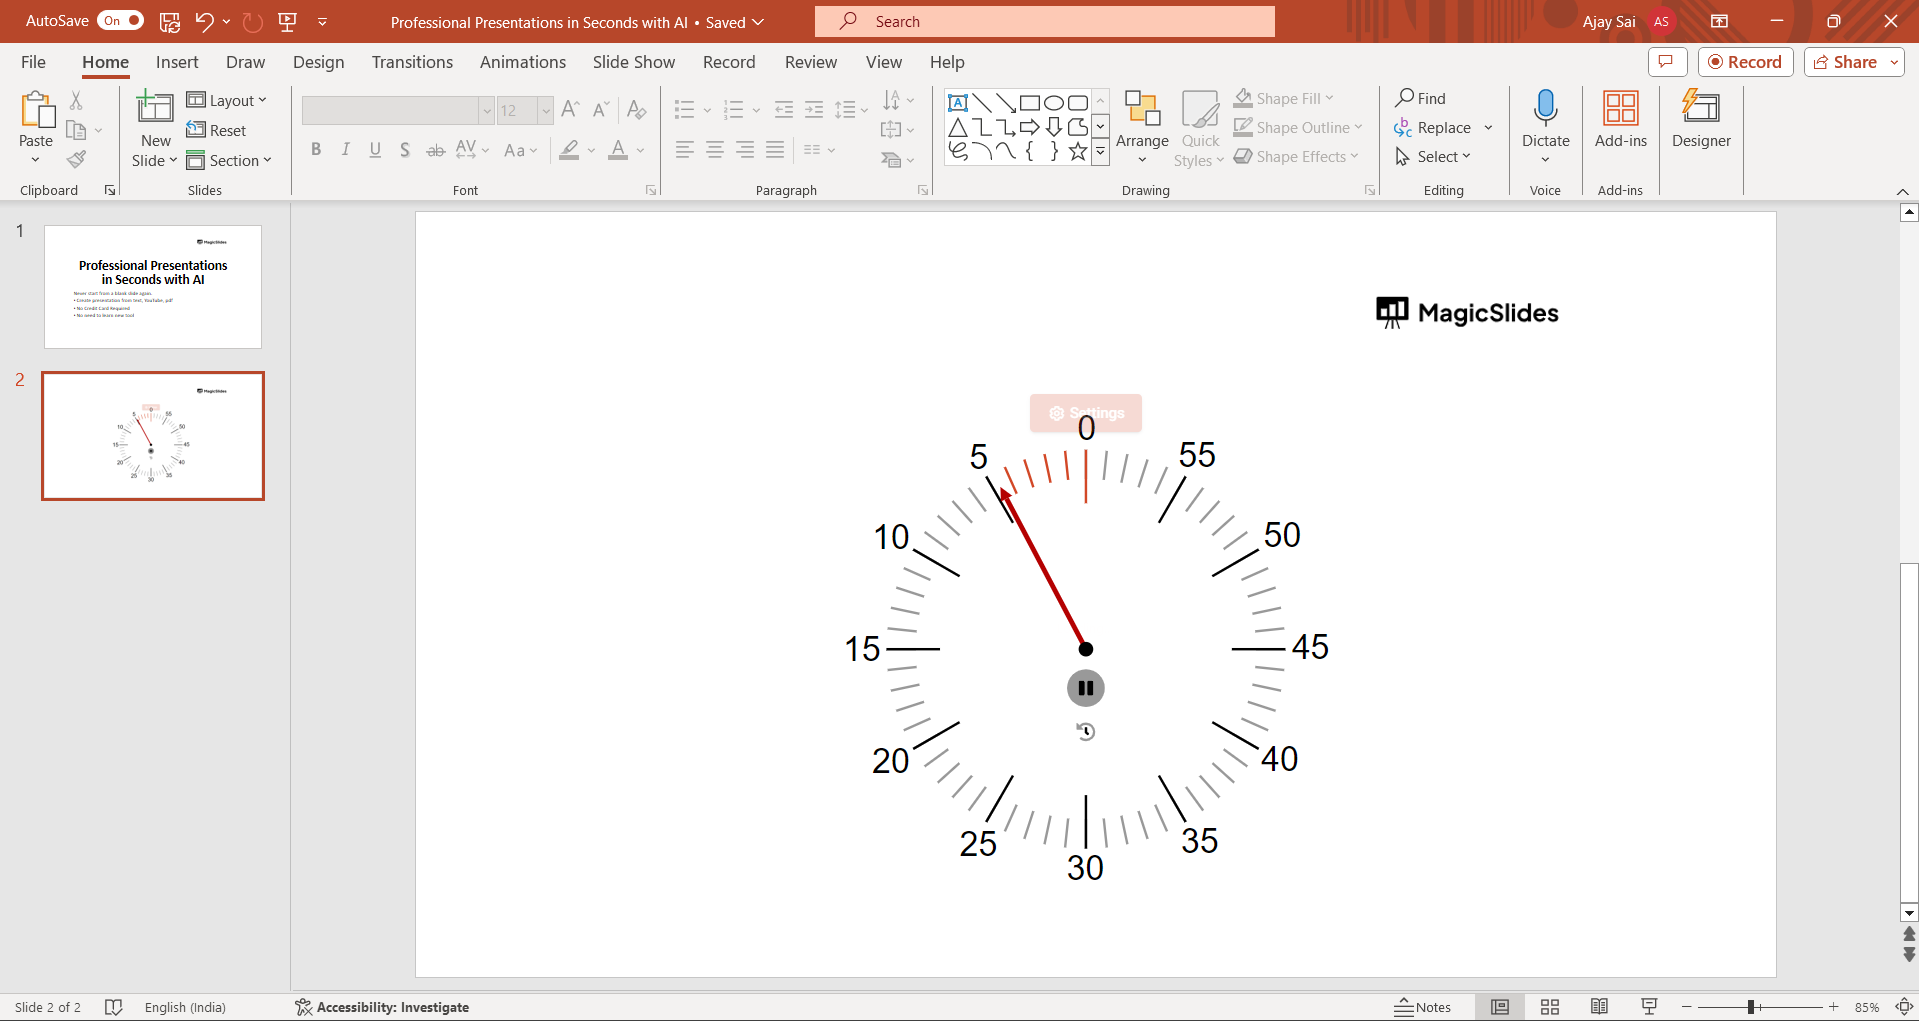Viewport: 1919px width, 1021px height.
Task: Expand the Layout dropdown
Action: (x=227, y=100)
